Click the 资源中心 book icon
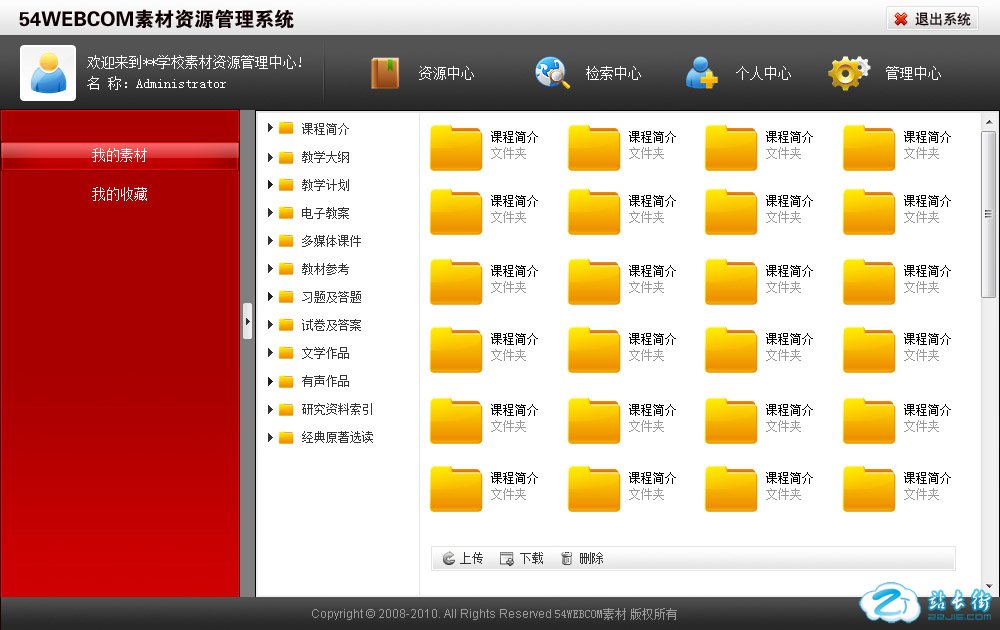 pyautogui.click(x=385, y=73)
